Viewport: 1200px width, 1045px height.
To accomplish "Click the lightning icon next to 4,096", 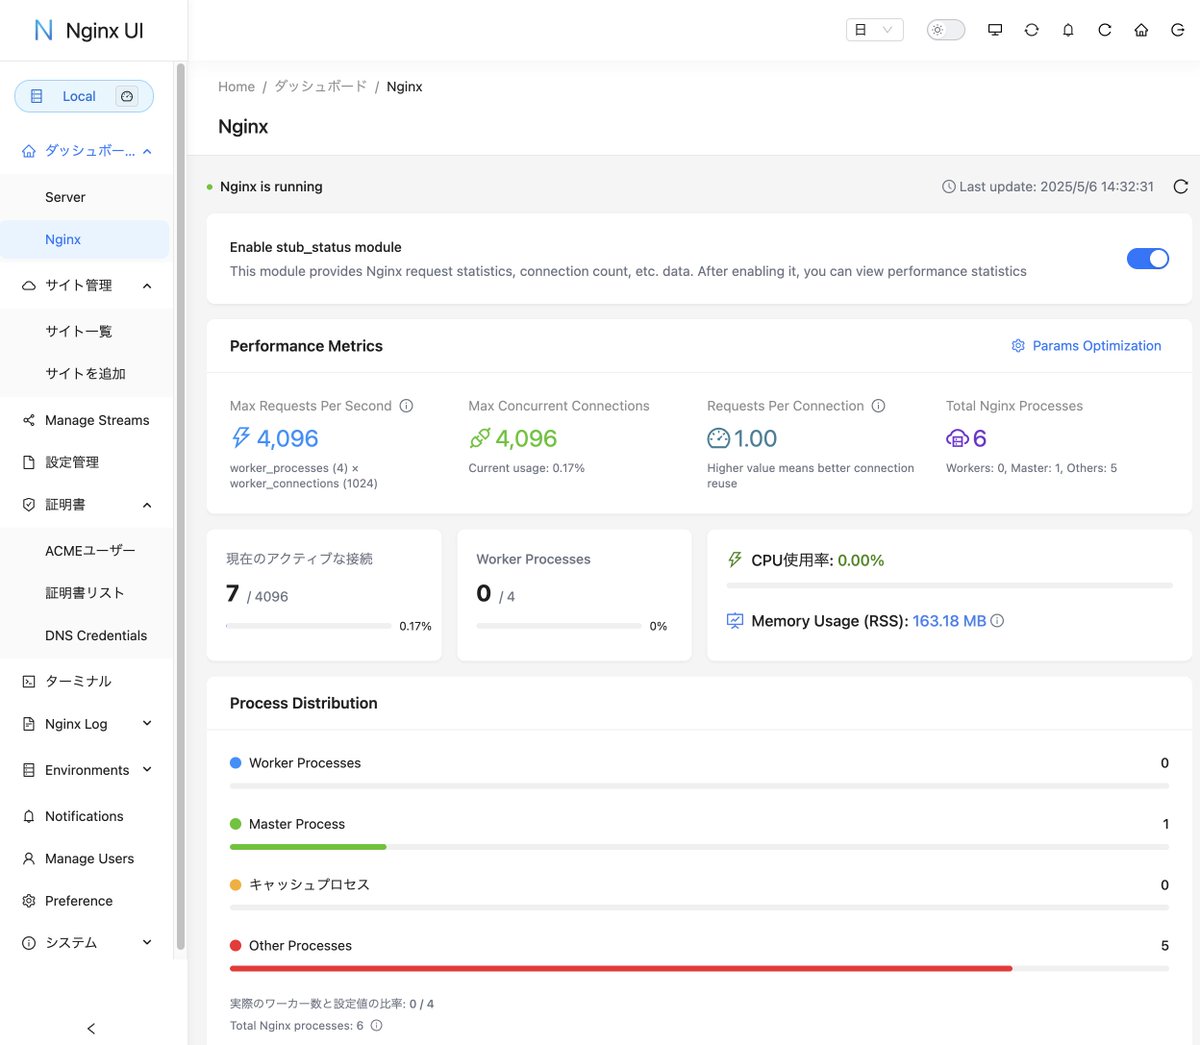I will (241, 438).
